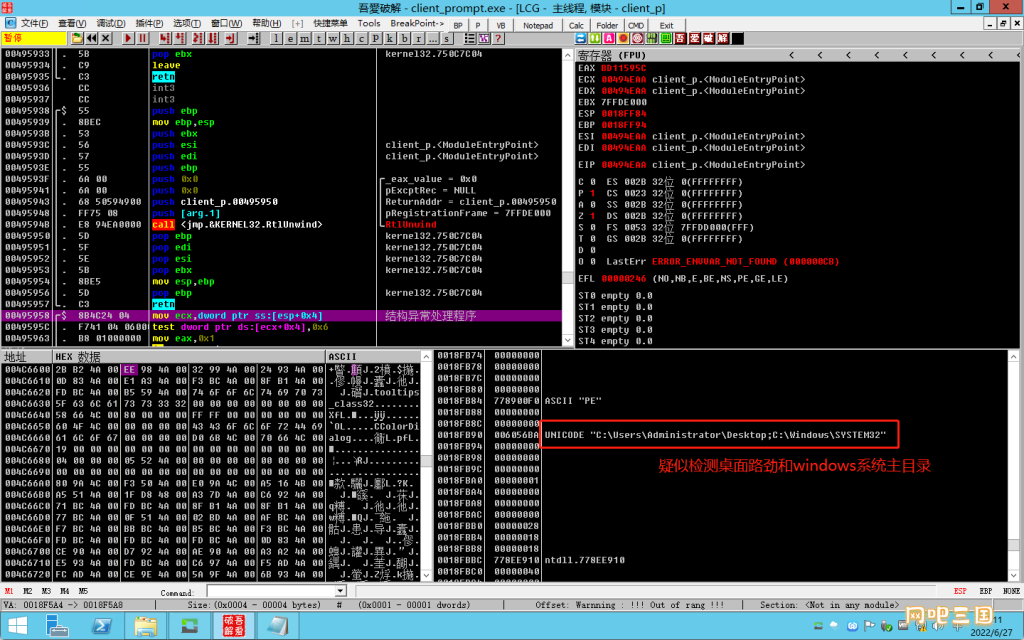This screenshot has height=640, width=1024.
Task: Click the Pause execution icon
Action: (x=142, y=39)
